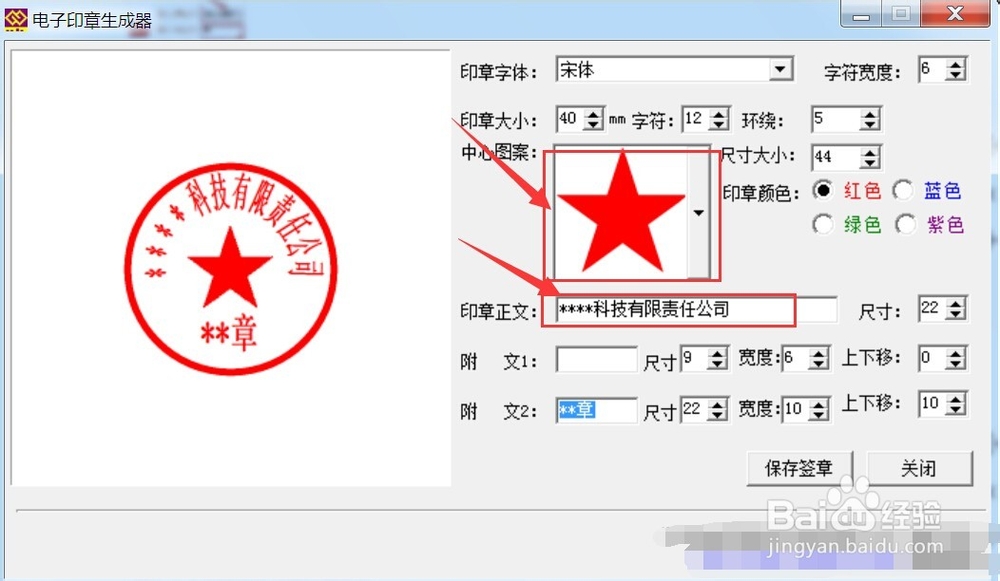Select the 紫色 stamp color radio button

[905, 224]
